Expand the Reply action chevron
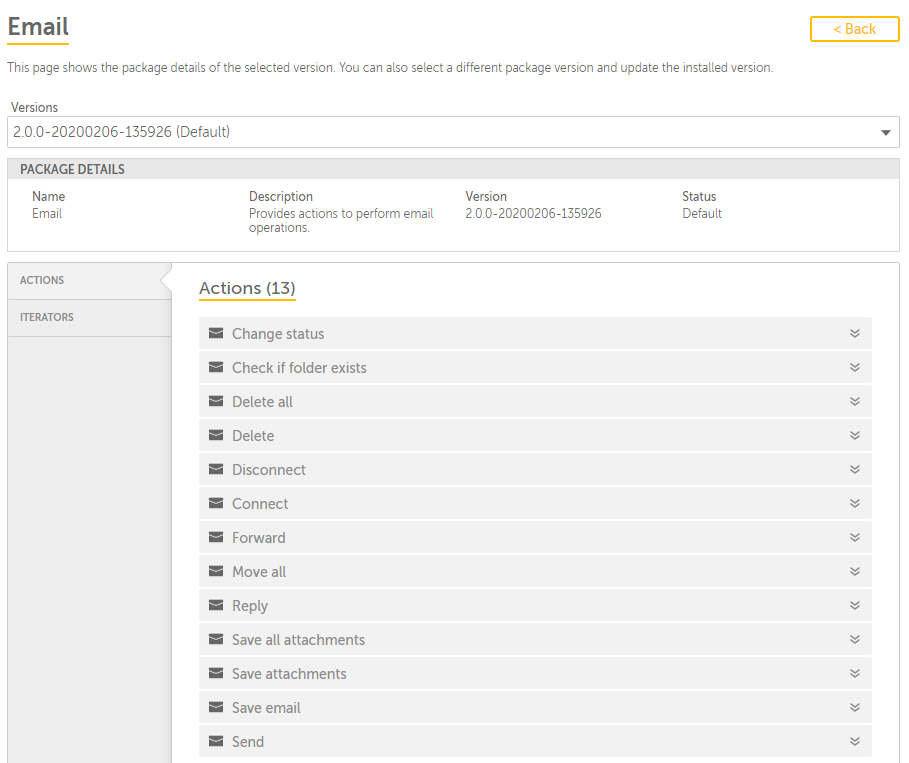 pos(855,605)
